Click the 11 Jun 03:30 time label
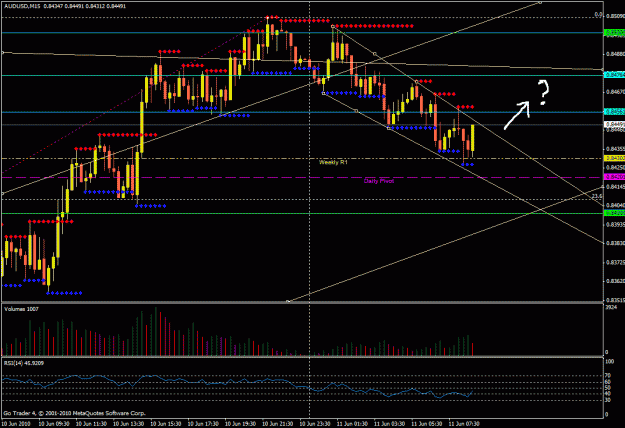Screen dimensions: 625x428 [389, 424]
